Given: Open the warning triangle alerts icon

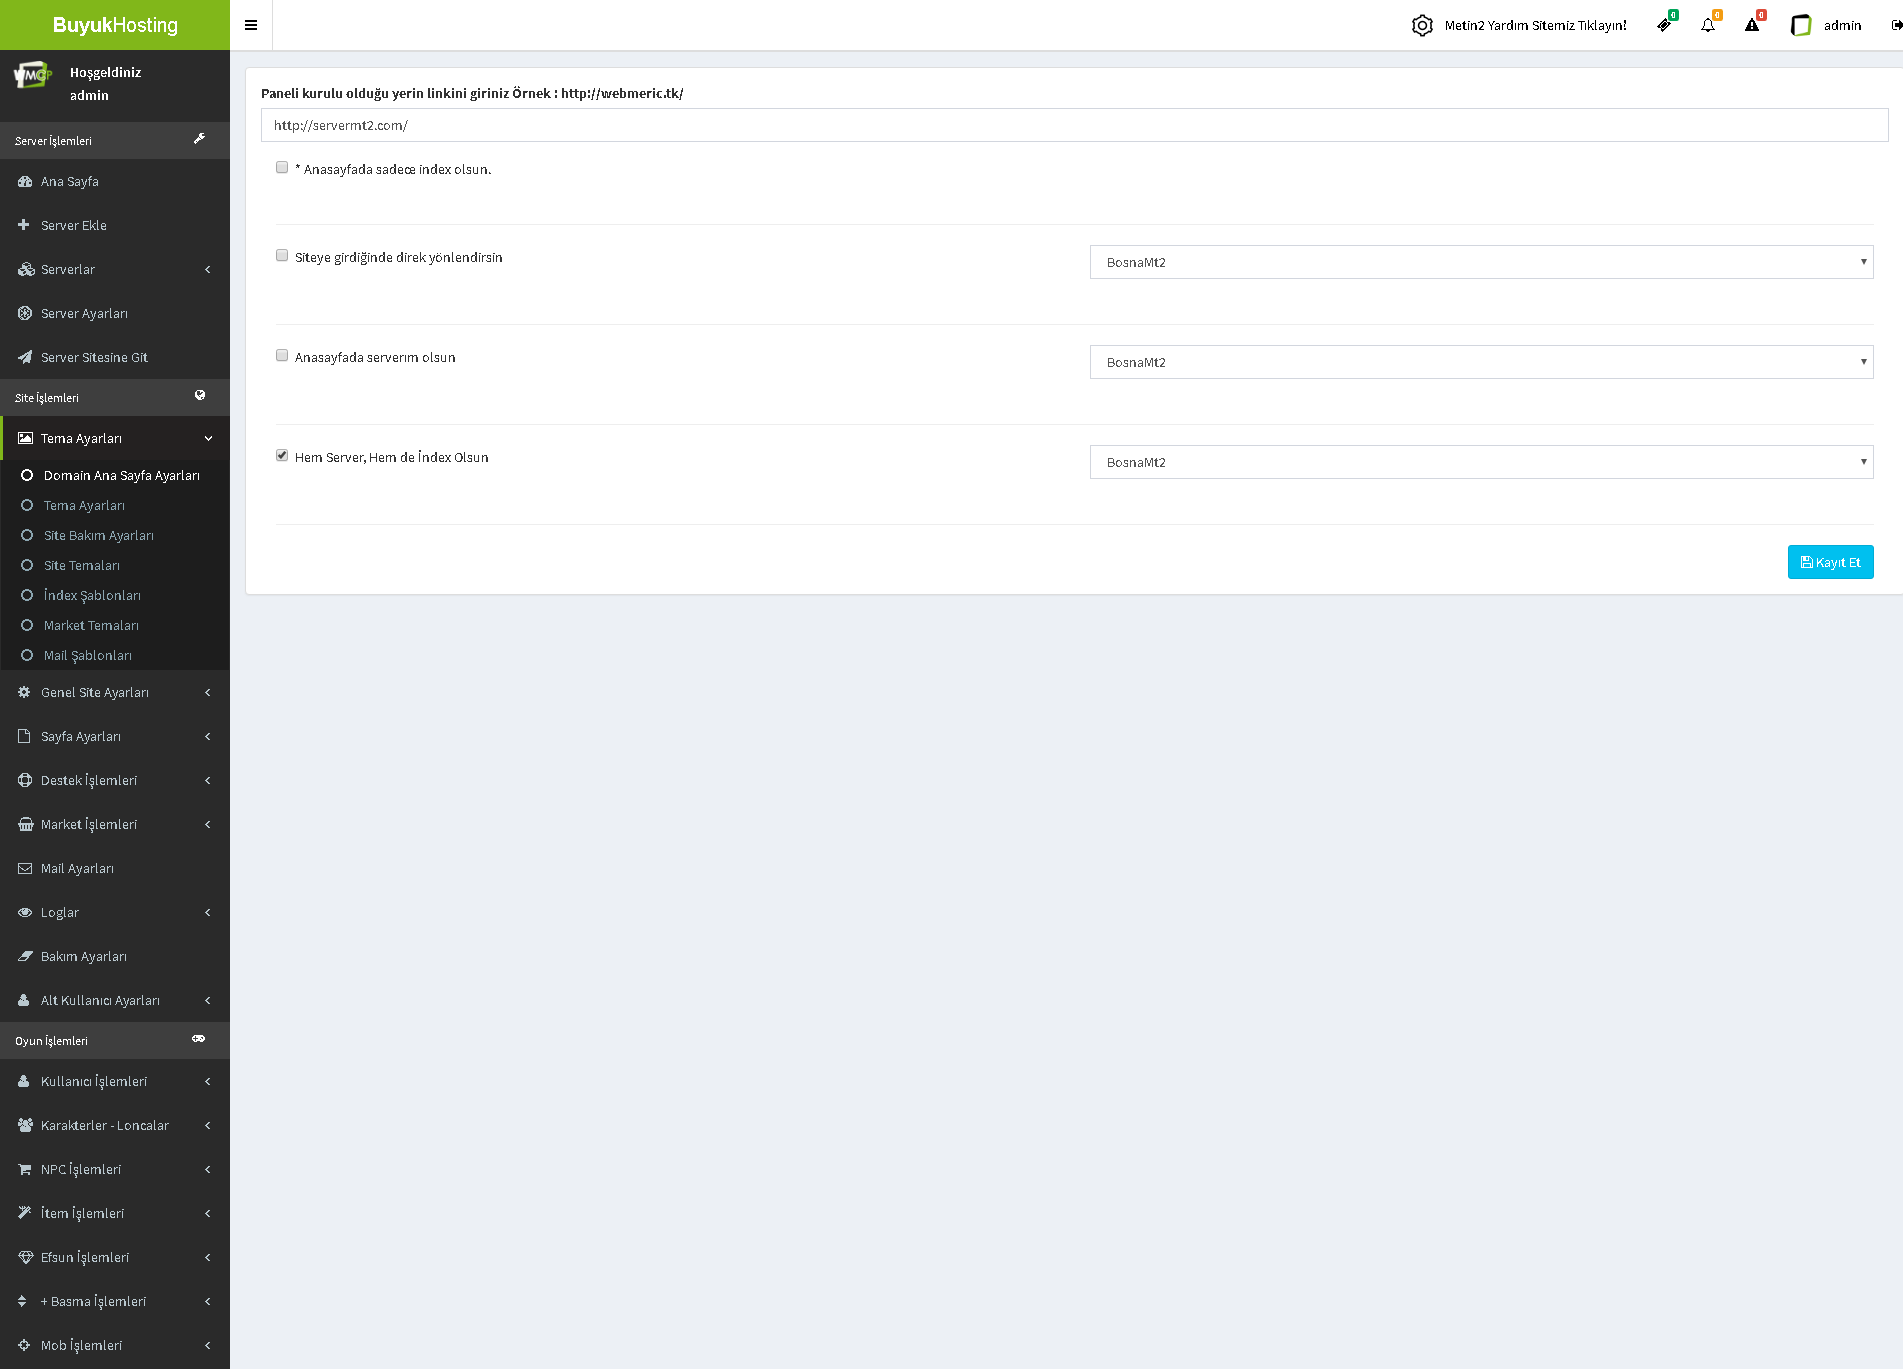Looking at the screenshot, I should tap(1752, 25).
